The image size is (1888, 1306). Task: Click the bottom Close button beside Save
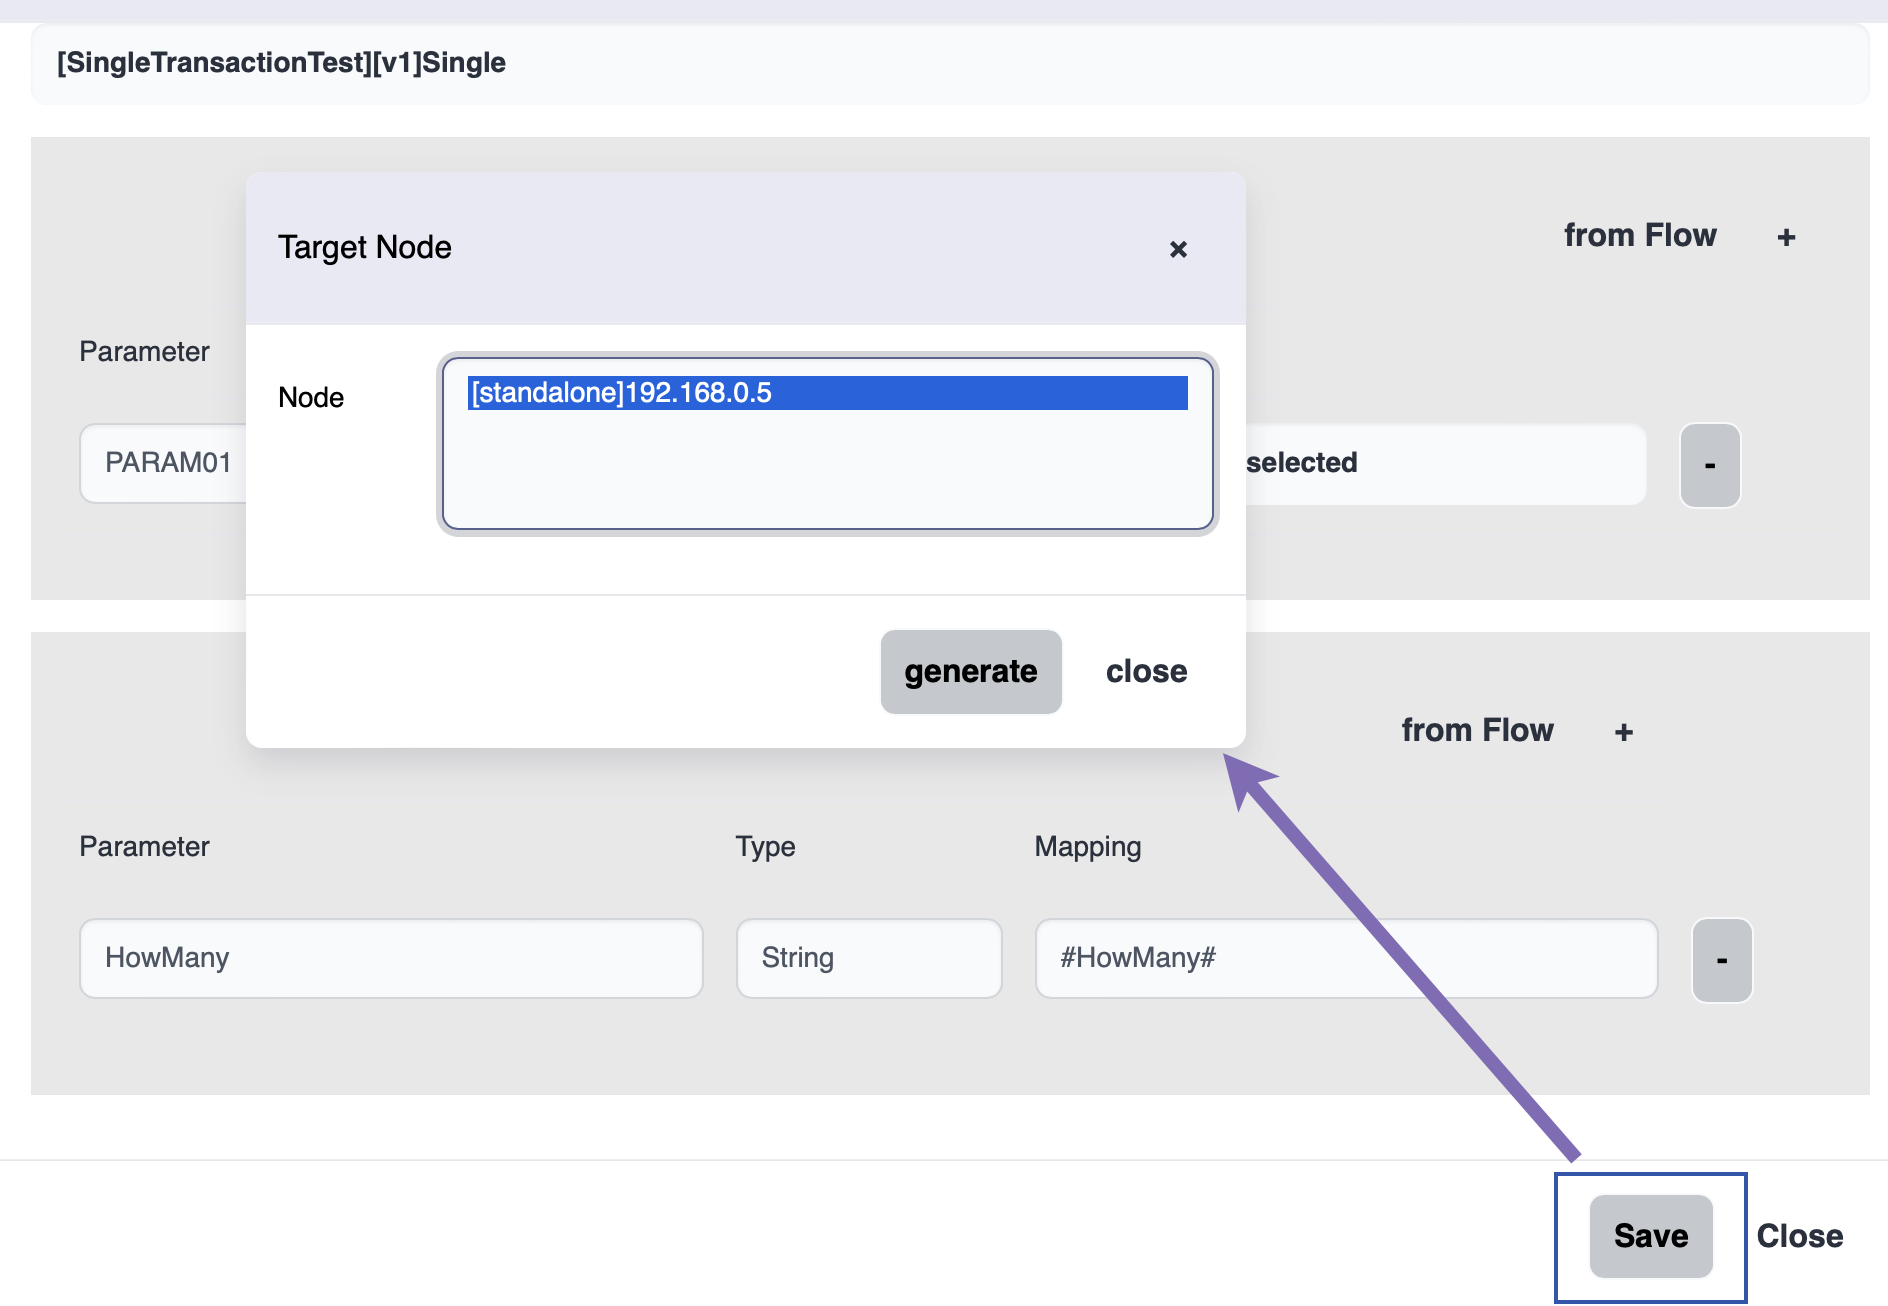tap(1799, 1236)
